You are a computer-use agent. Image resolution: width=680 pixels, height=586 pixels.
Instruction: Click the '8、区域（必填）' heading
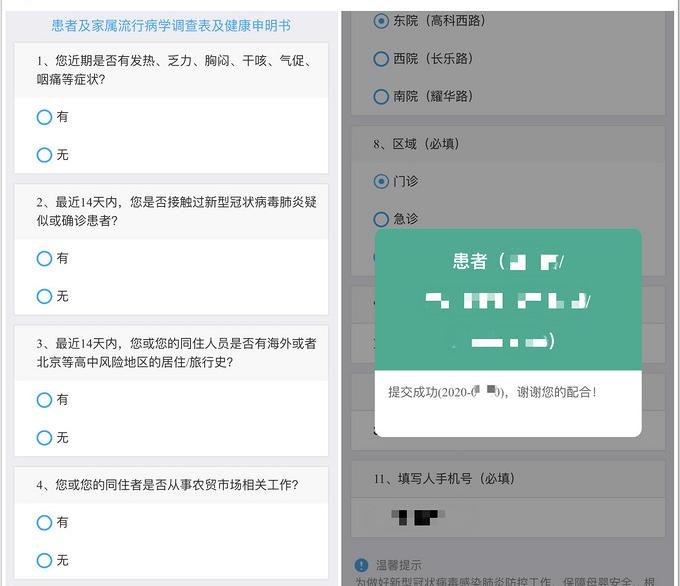(416, 144)
